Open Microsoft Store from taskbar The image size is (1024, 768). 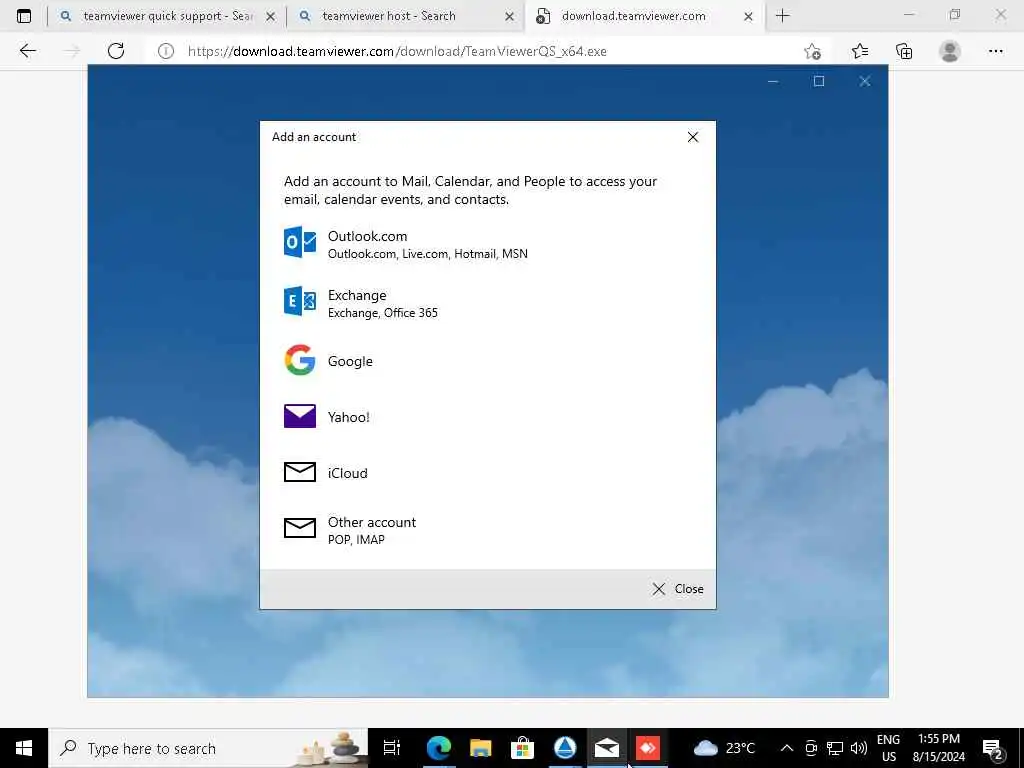pos(522,748)
